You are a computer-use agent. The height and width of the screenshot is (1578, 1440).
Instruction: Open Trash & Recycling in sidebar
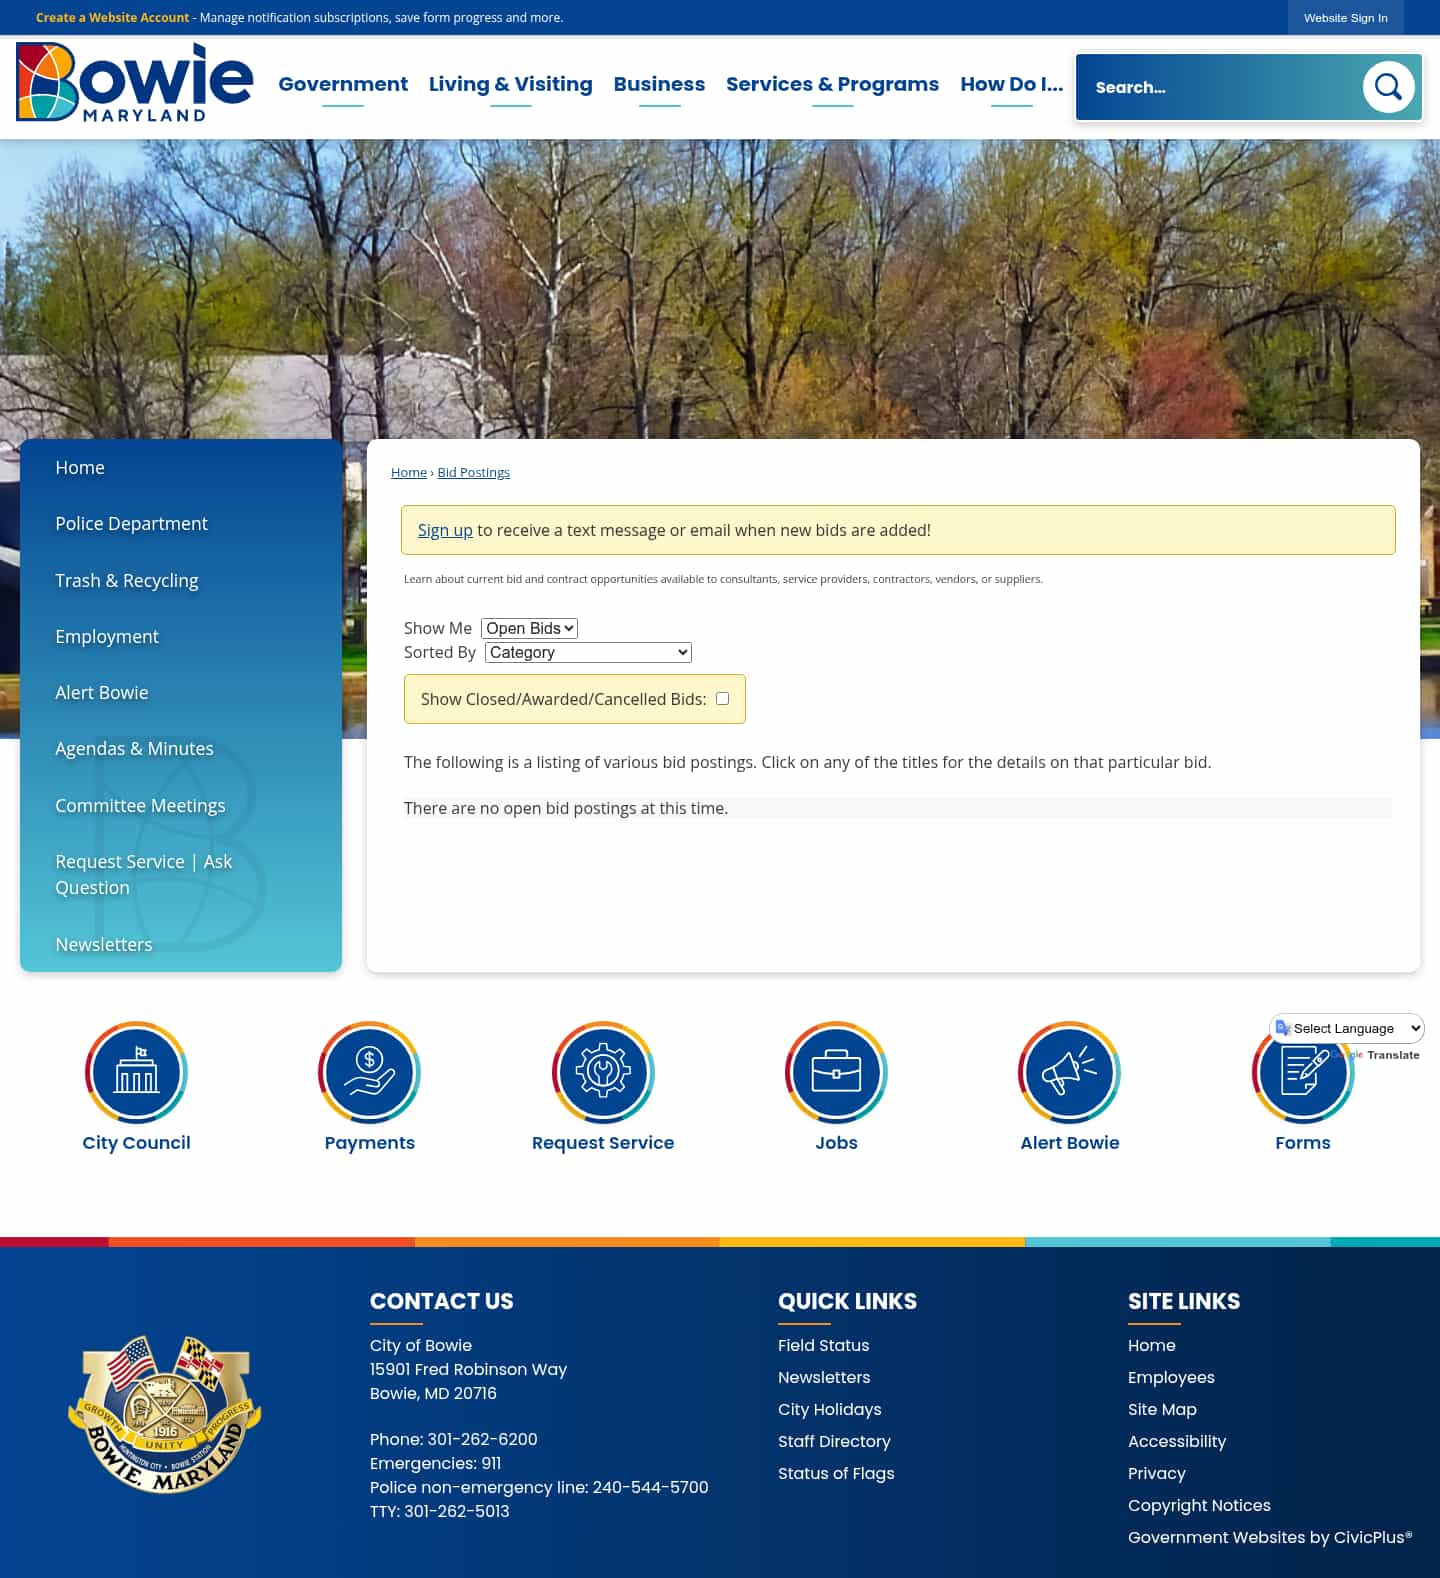[x=127, y=580]
